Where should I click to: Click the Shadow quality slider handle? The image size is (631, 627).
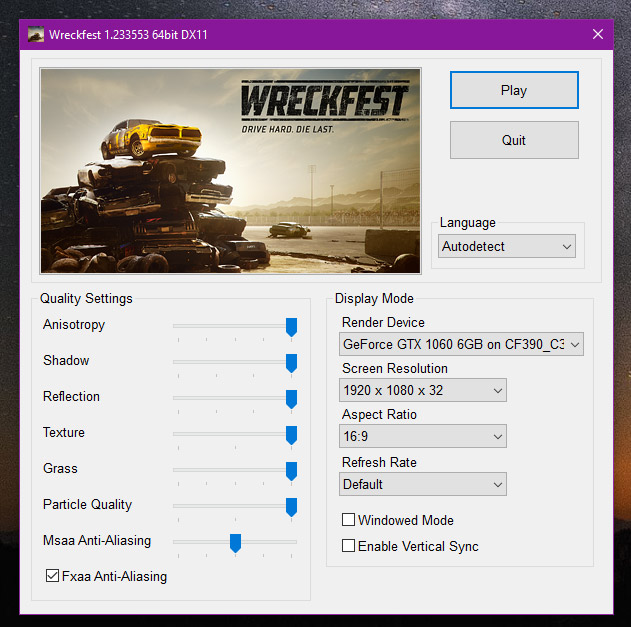pyautogui.click(x=291, y=363)
